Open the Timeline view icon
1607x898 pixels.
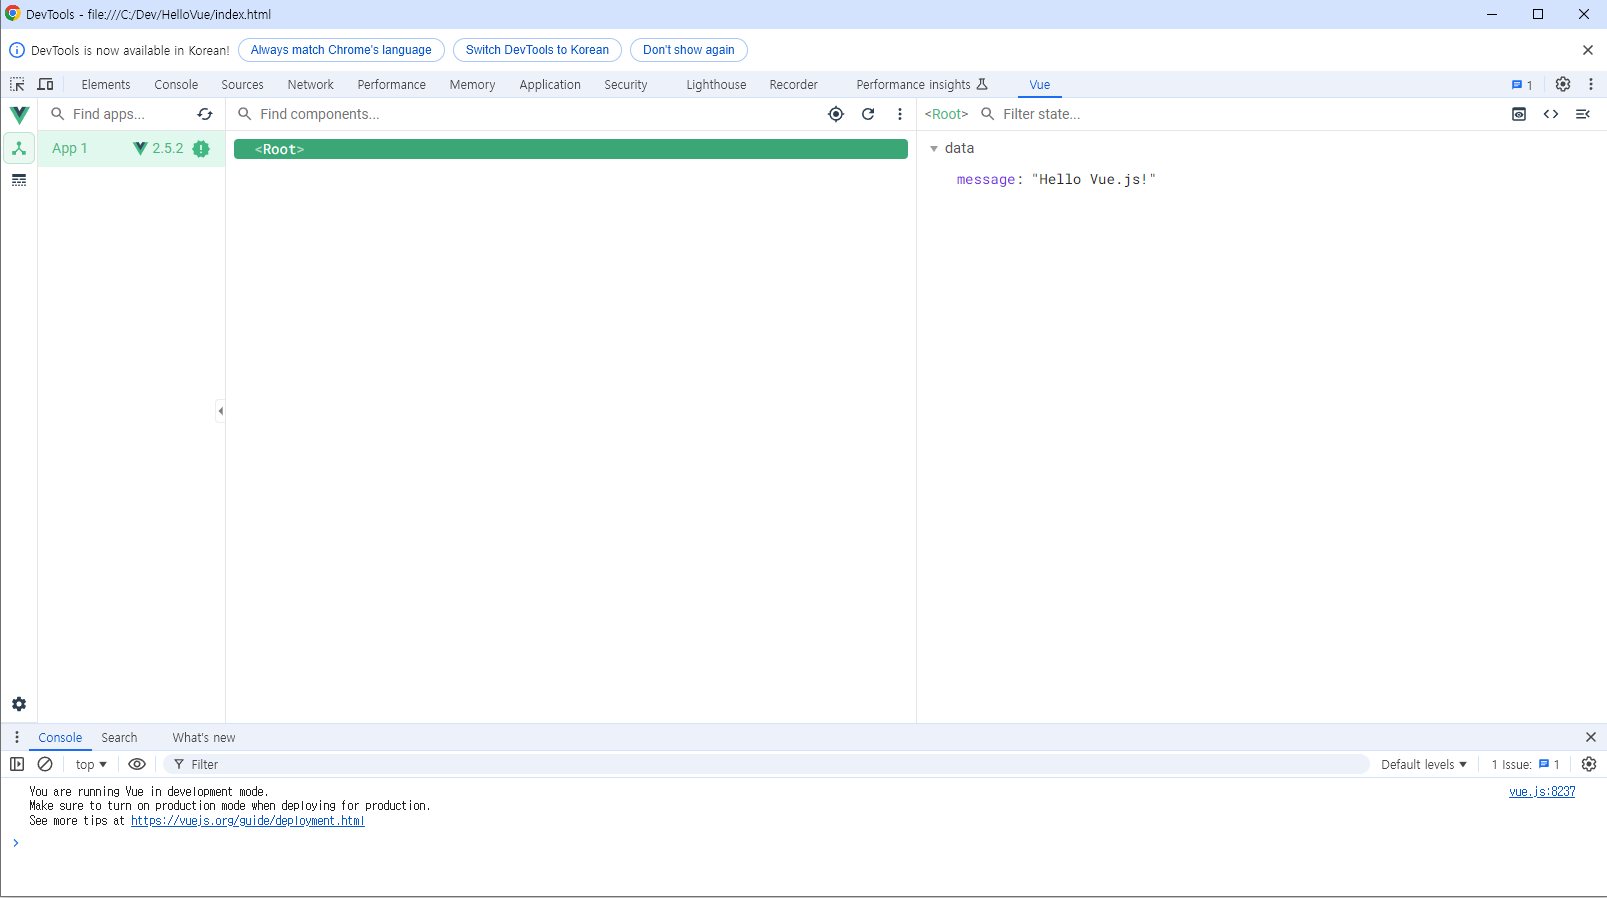point(19,180)
